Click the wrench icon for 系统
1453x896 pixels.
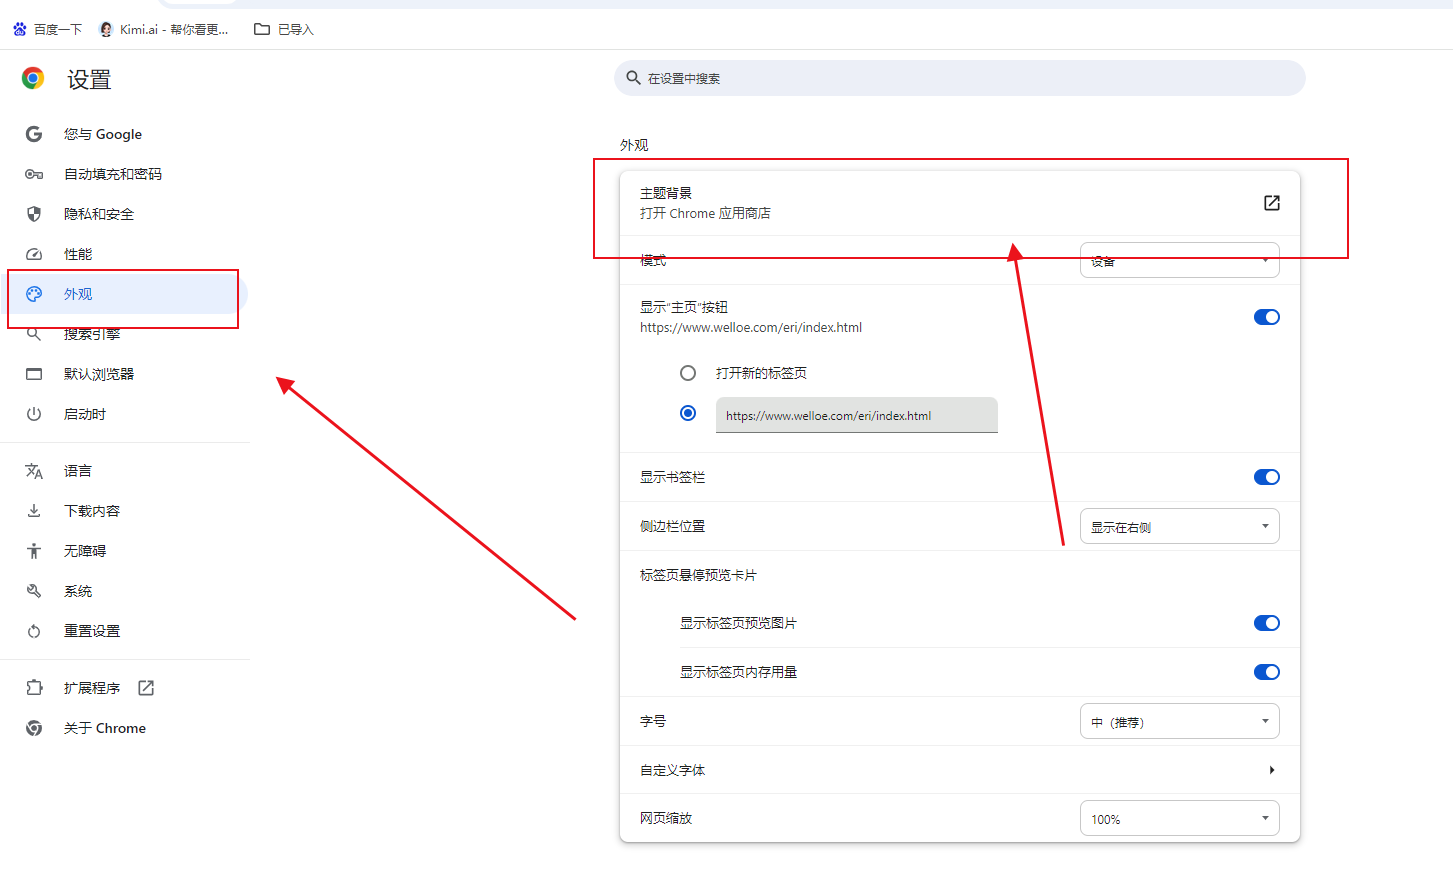pyautogui.click(x=34, y=591)
